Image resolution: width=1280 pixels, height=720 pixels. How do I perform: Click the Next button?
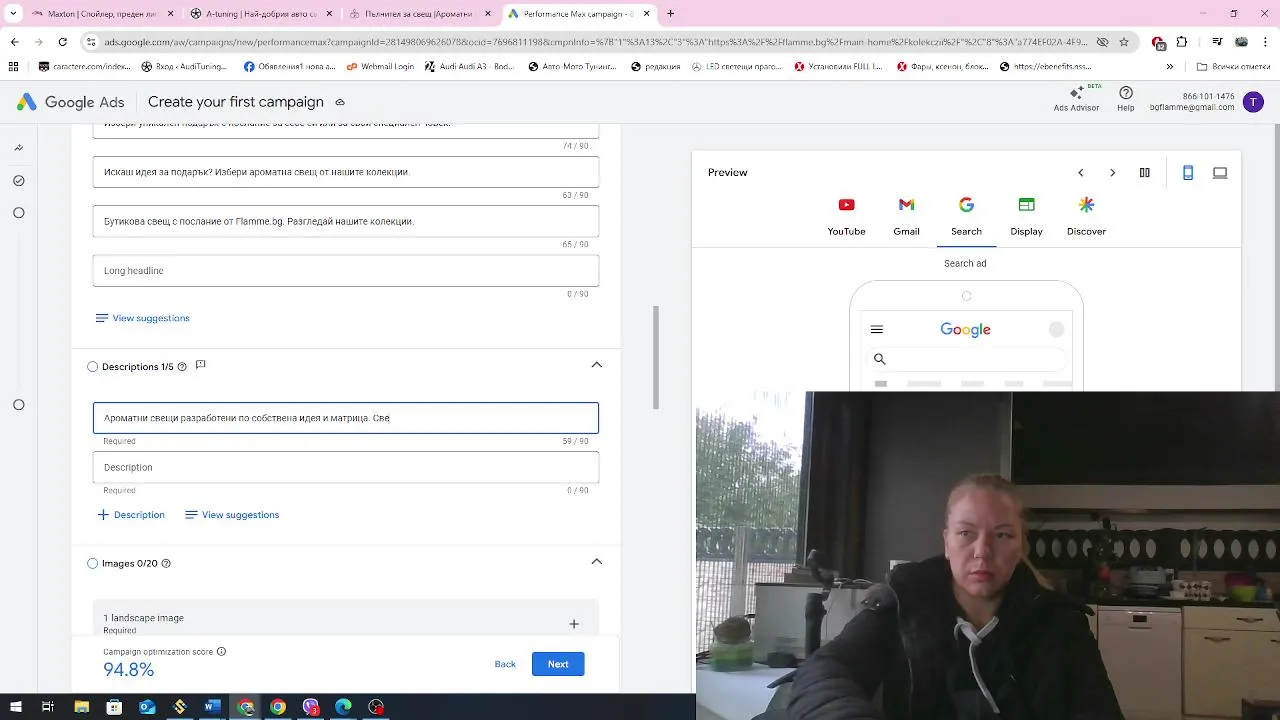[x=558, y=664]
